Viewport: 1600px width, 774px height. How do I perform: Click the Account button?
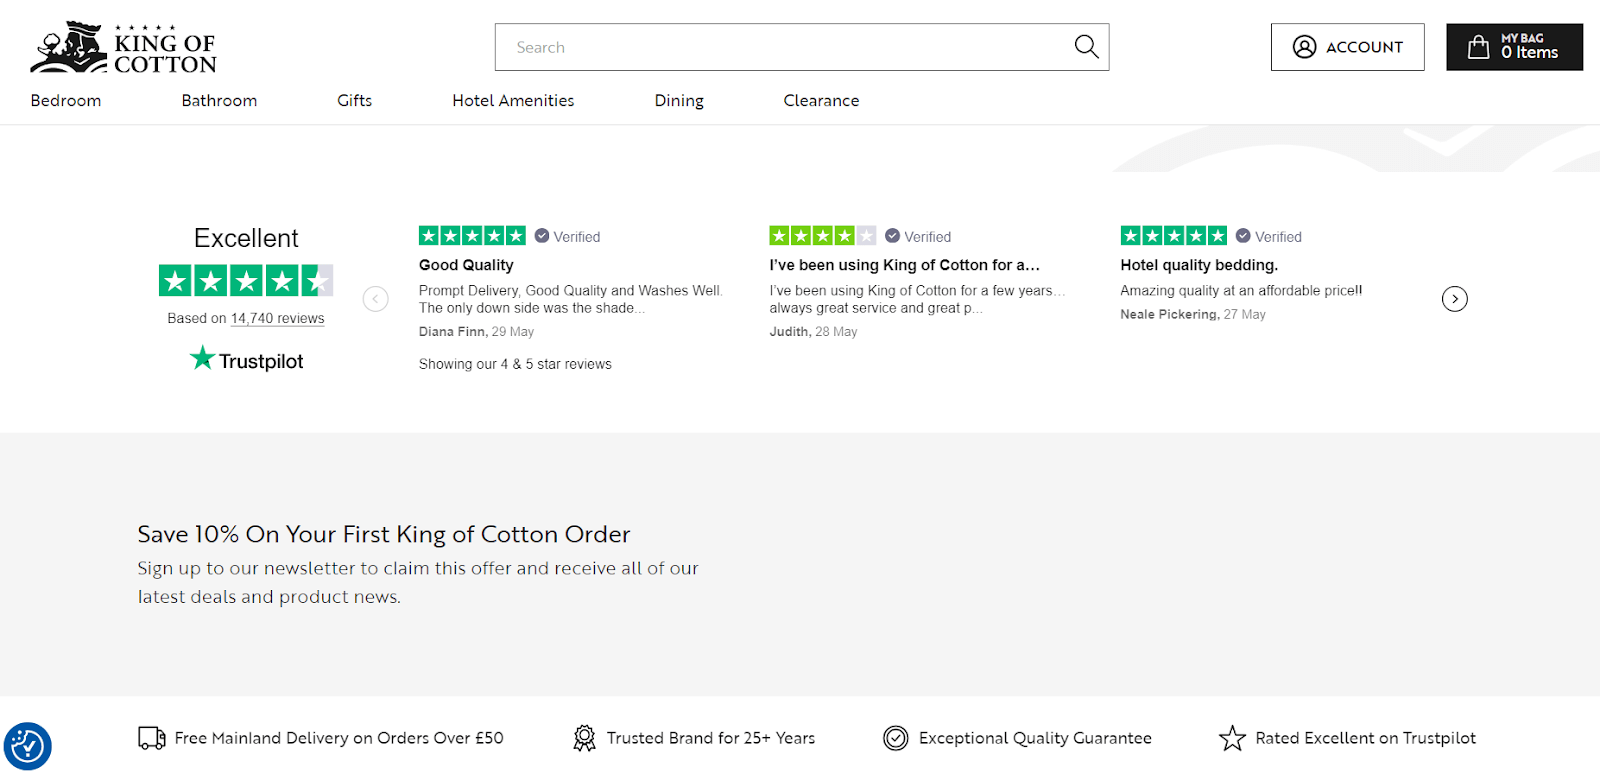(x=1347, y=47)
